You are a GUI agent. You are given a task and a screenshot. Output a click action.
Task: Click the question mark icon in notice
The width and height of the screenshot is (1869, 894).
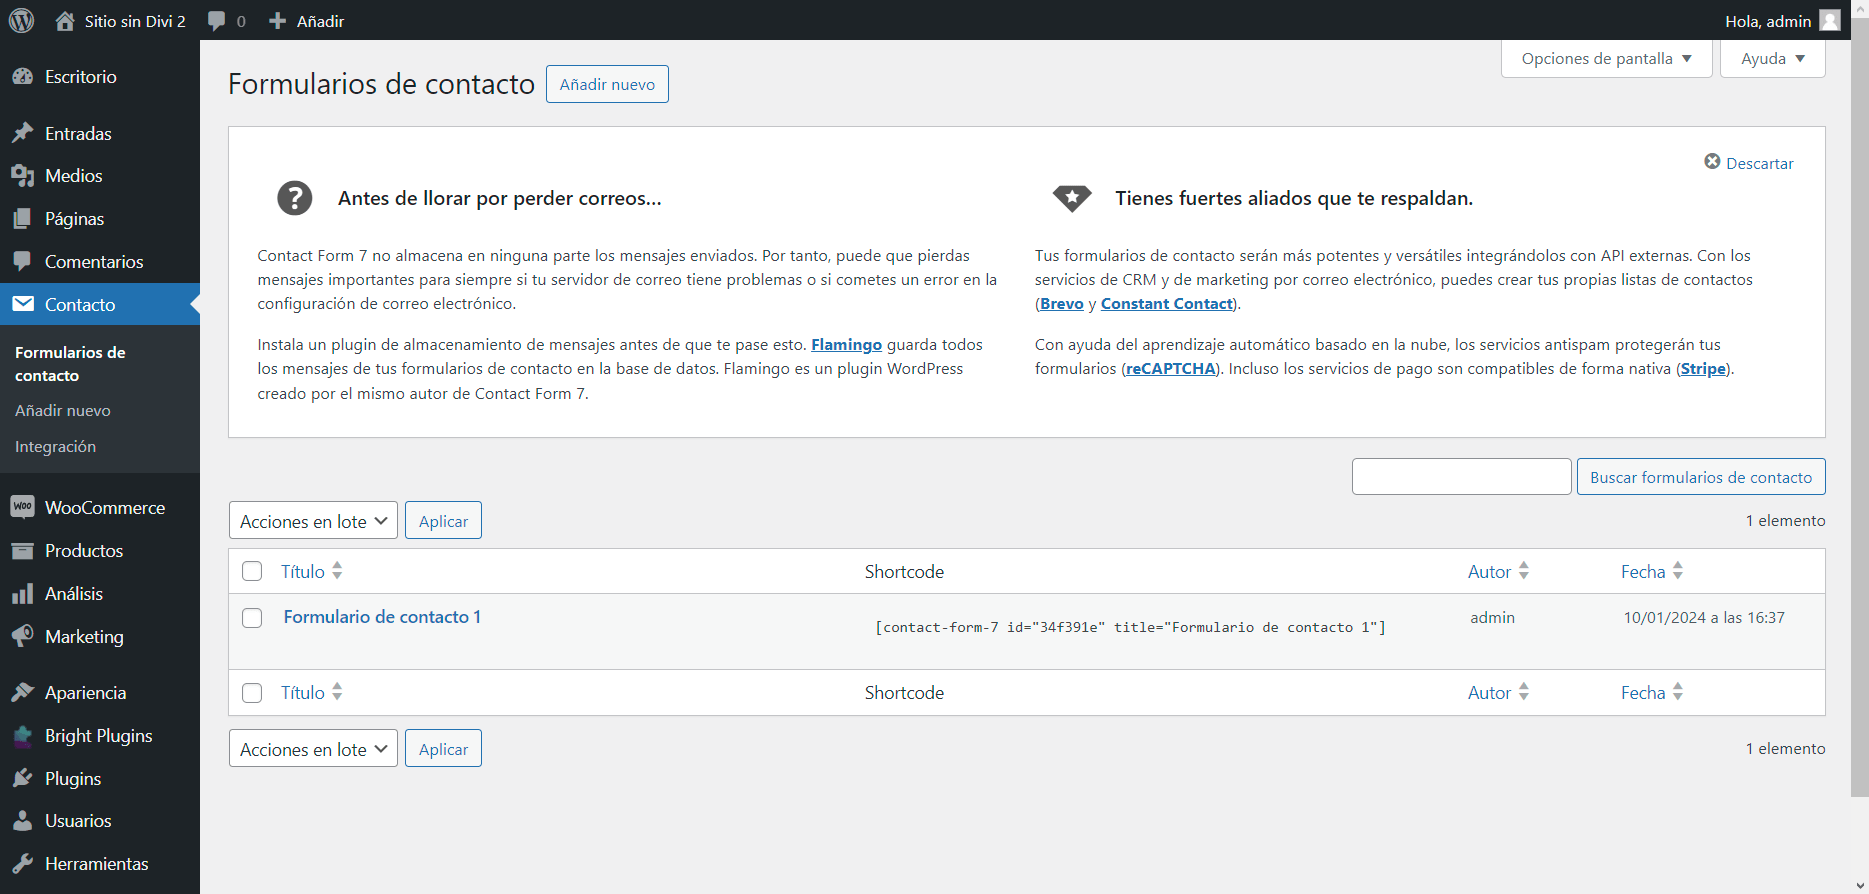coord(294,198)
